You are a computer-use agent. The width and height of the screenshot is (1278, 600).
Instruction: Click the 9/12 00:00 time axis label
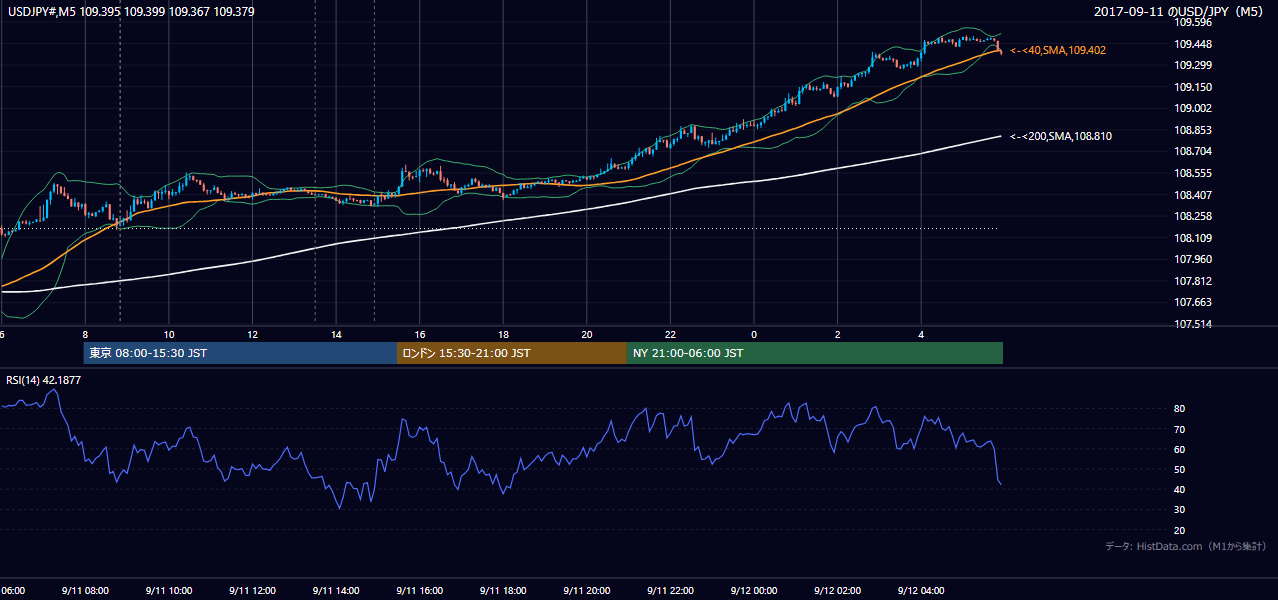coord(754,591)
